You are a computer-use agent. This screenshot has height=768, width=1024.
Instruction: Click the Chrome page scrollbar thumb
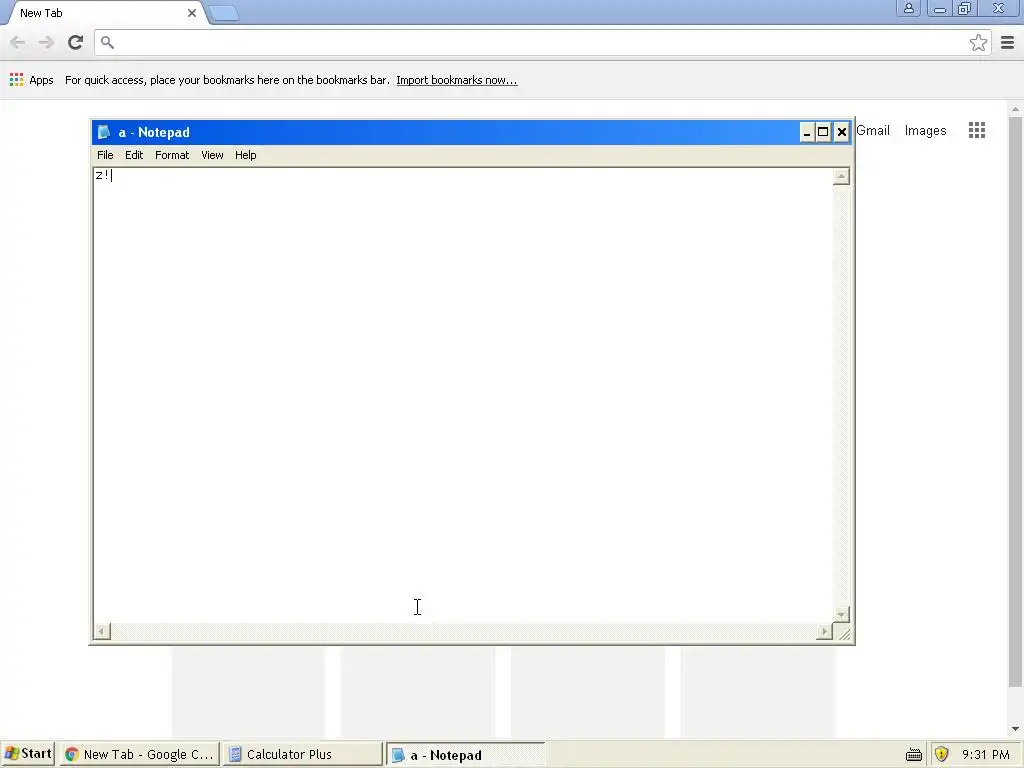pyautogui.click(x=1015, y=402)
